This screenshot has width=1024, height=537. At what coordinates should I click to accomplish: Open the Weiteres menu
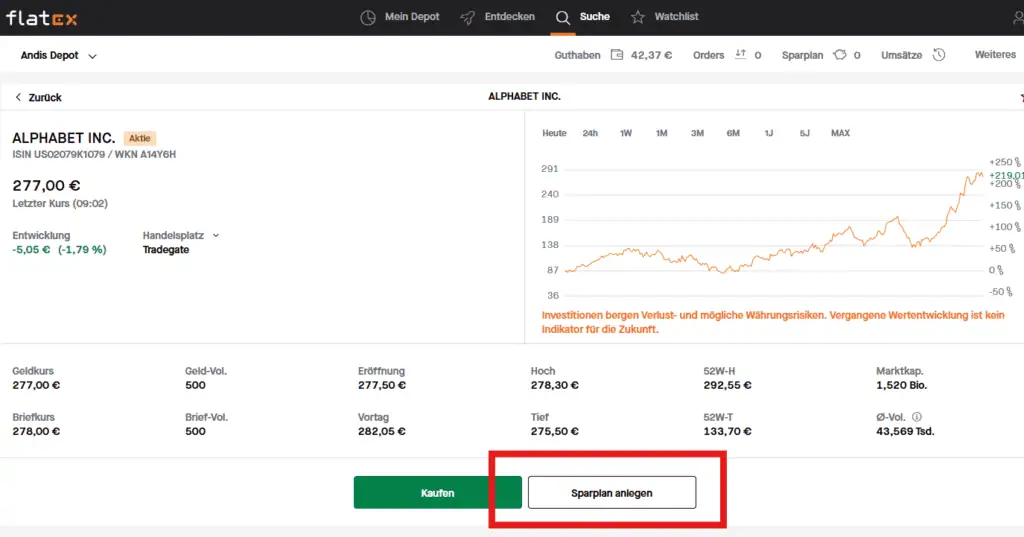pyautogui.click(x=994, y=55)
